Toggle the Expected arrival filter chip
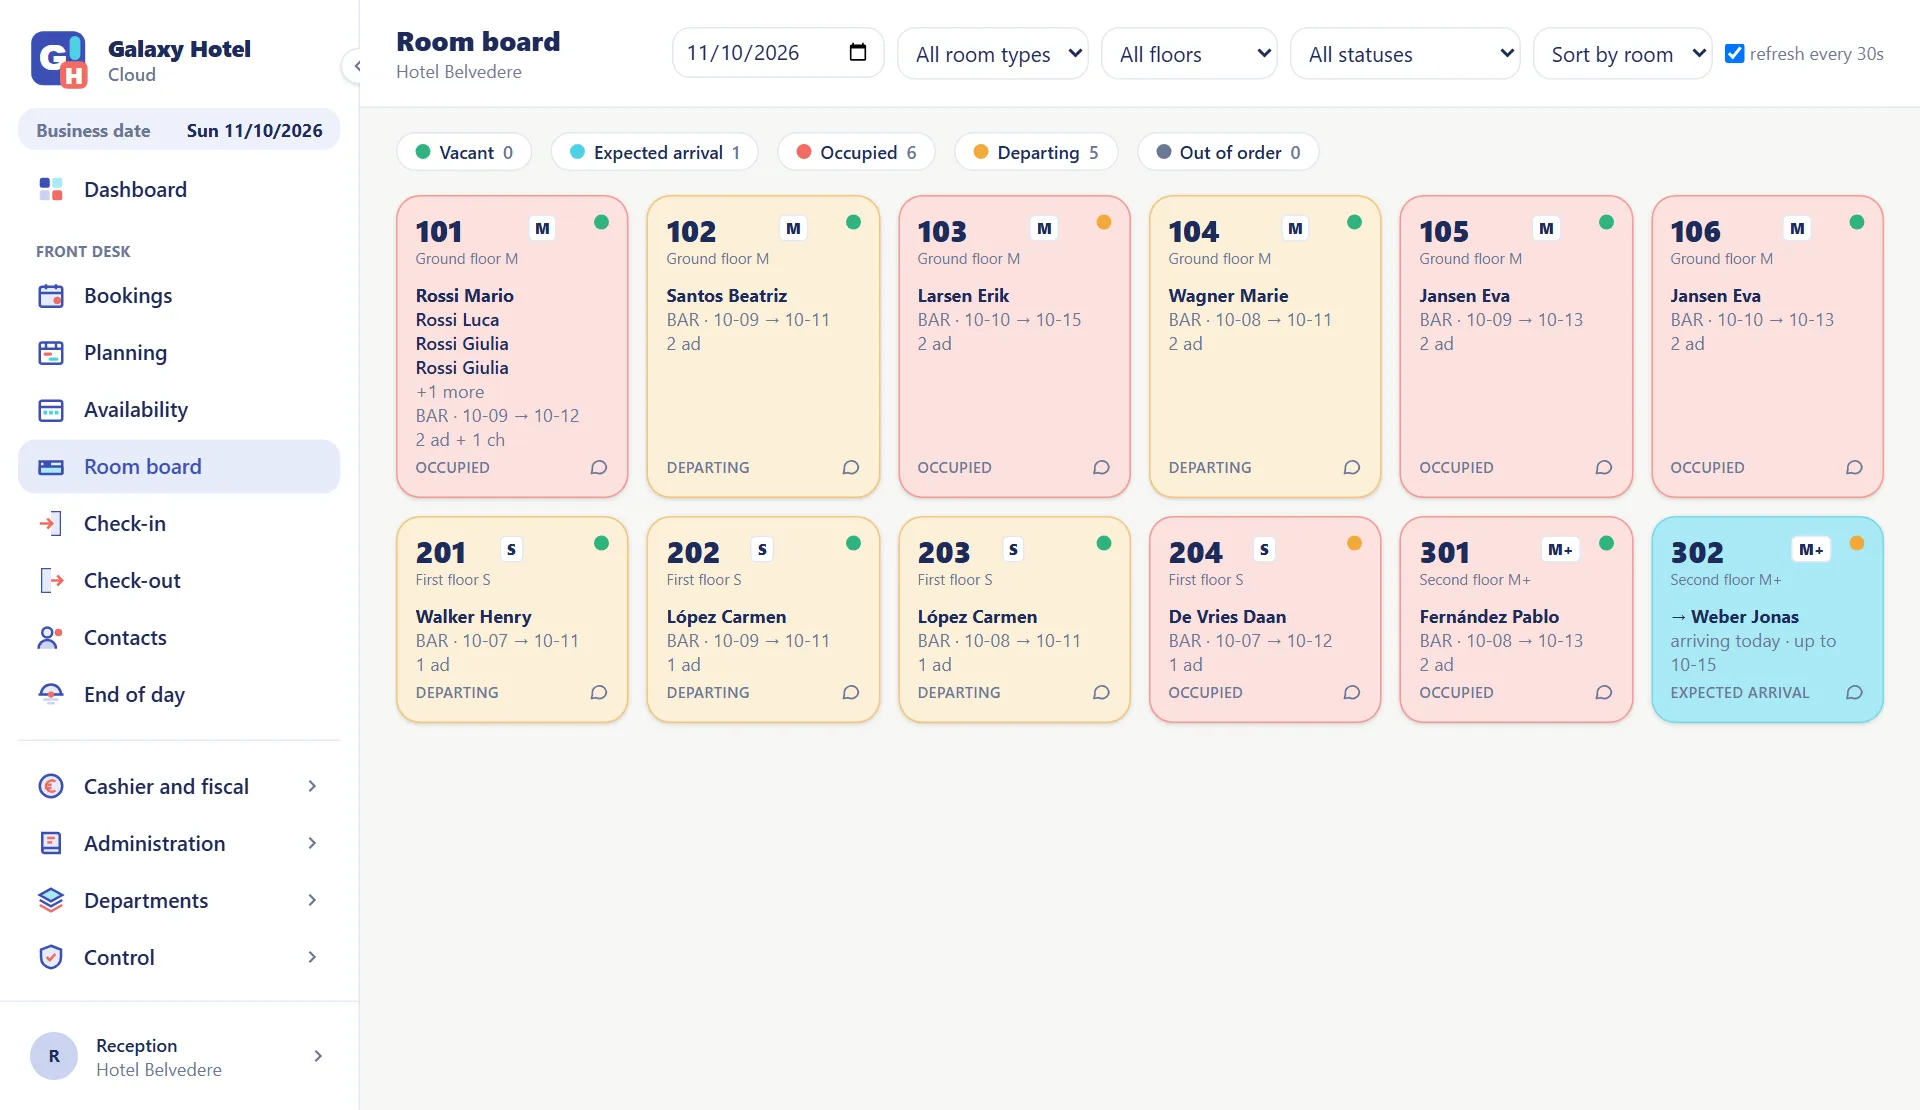The height and width of the screenshot is (1110, 1920). (654, 152)
